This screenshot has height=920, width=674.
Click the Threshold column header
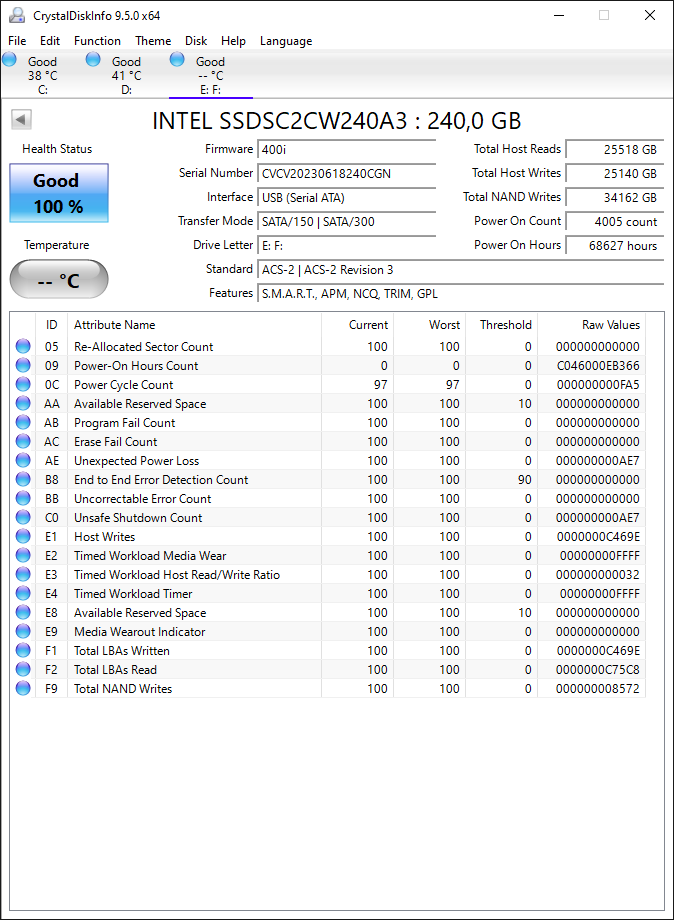coord(502,324)
